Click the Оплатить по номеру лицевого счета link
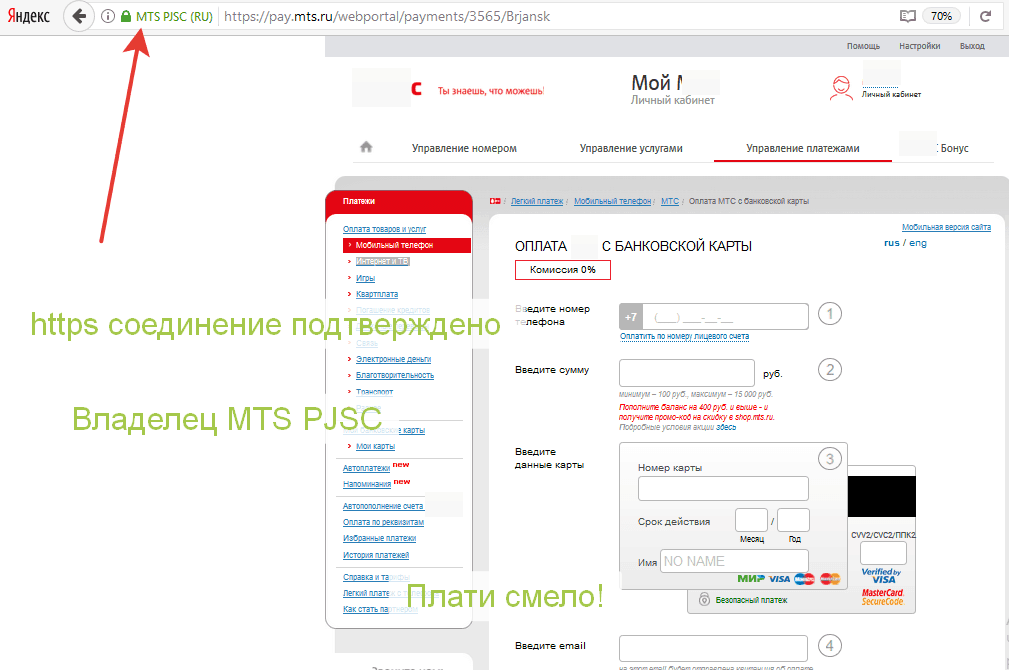This screenshot has width=1009, height=670. (684, 336)
